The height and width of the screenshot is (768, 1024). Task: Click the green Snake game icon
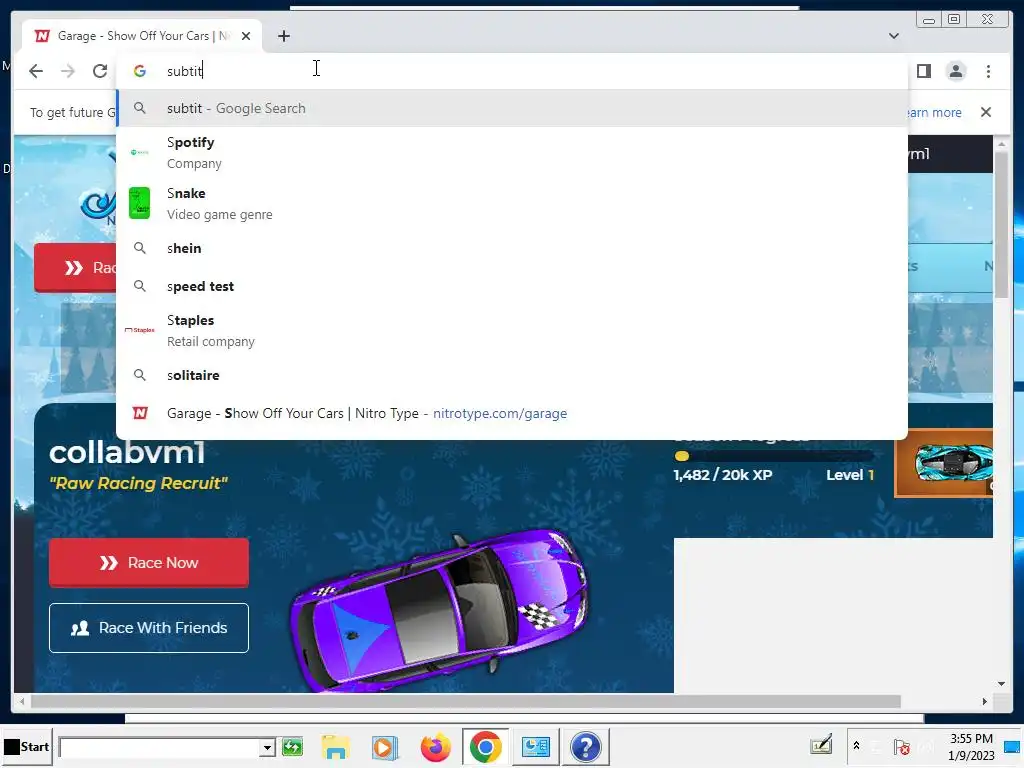click(139, 203)
